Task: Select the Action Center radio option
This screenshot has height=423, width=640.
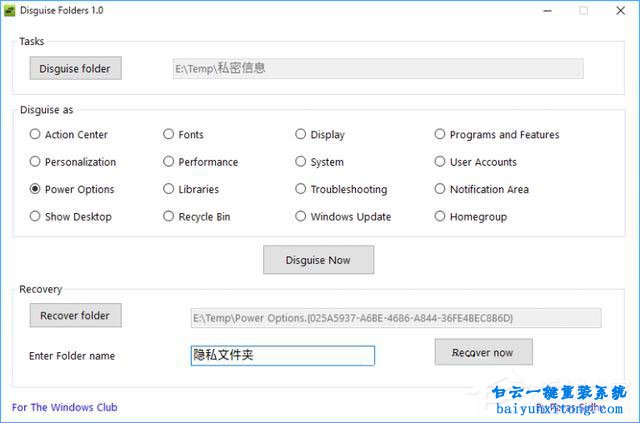Action: click(36, 134)
